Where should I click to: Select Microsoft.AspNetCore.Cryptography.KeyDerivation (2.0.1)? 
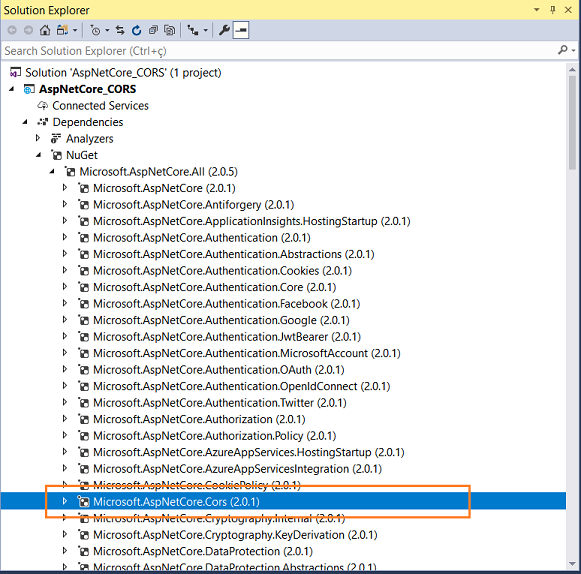tap(235, 535)
